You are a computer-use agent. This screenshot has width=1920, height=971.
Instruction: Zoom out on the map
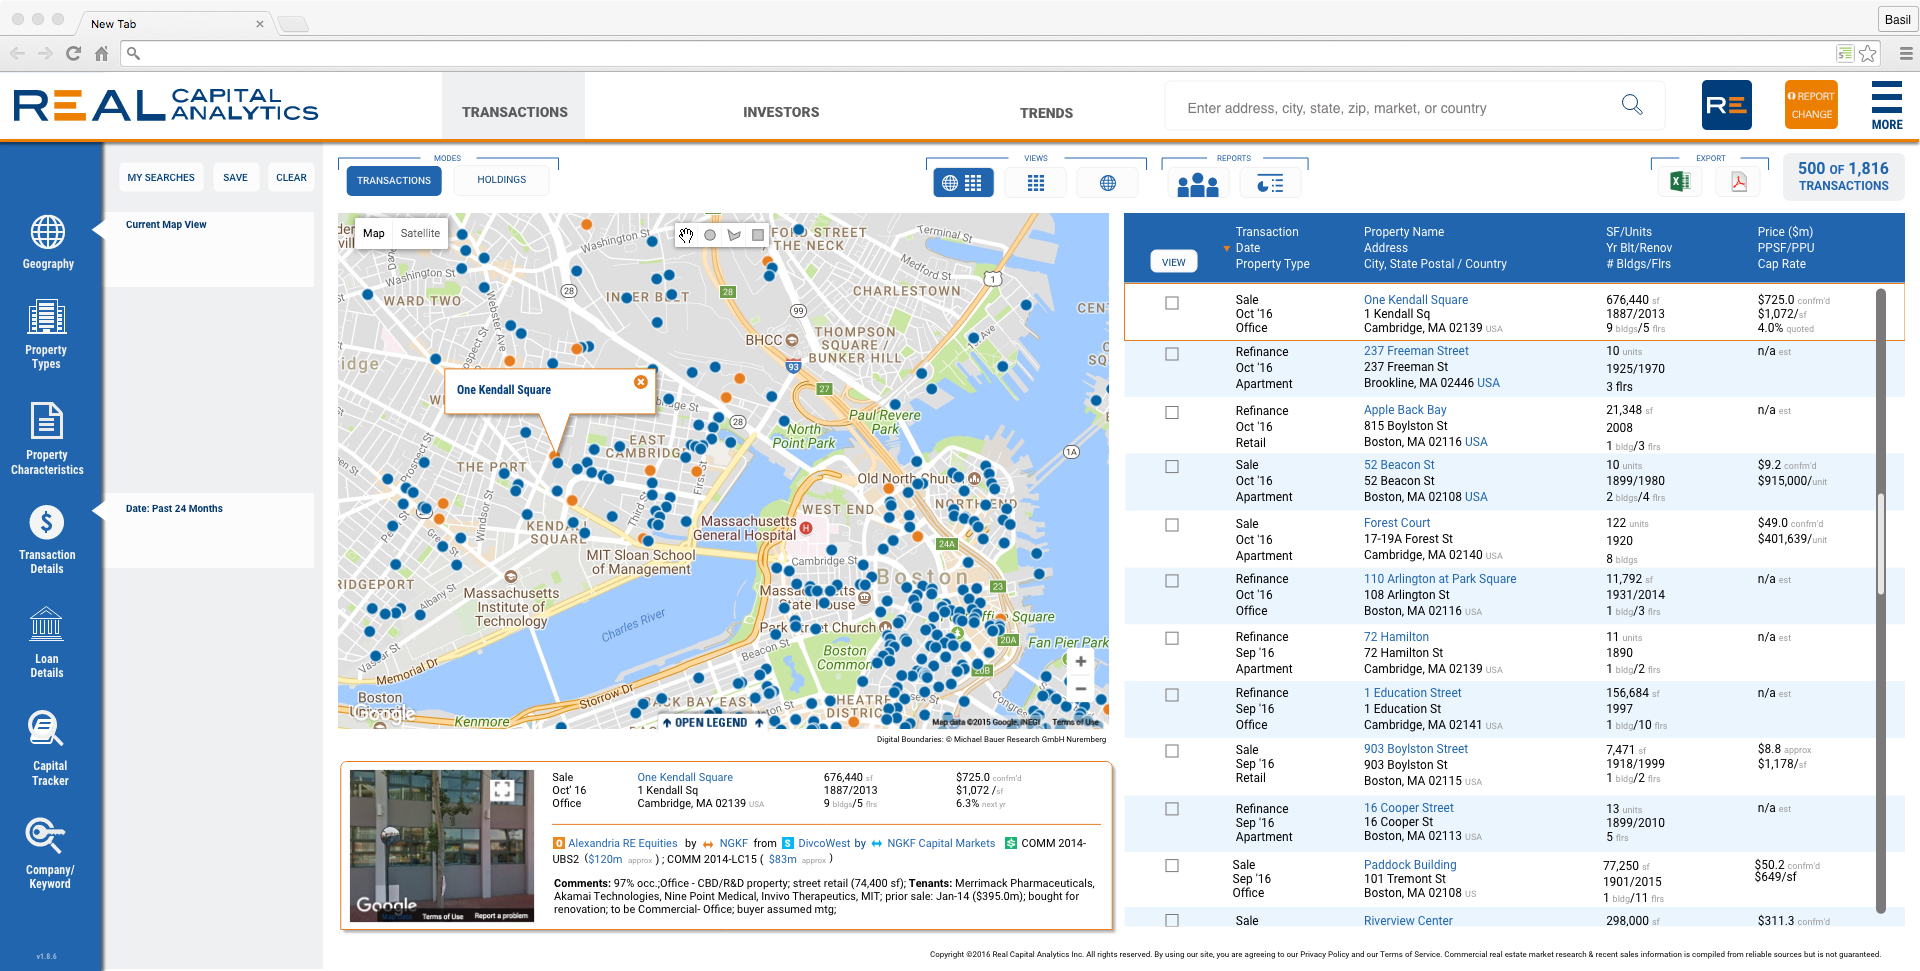1080,689
